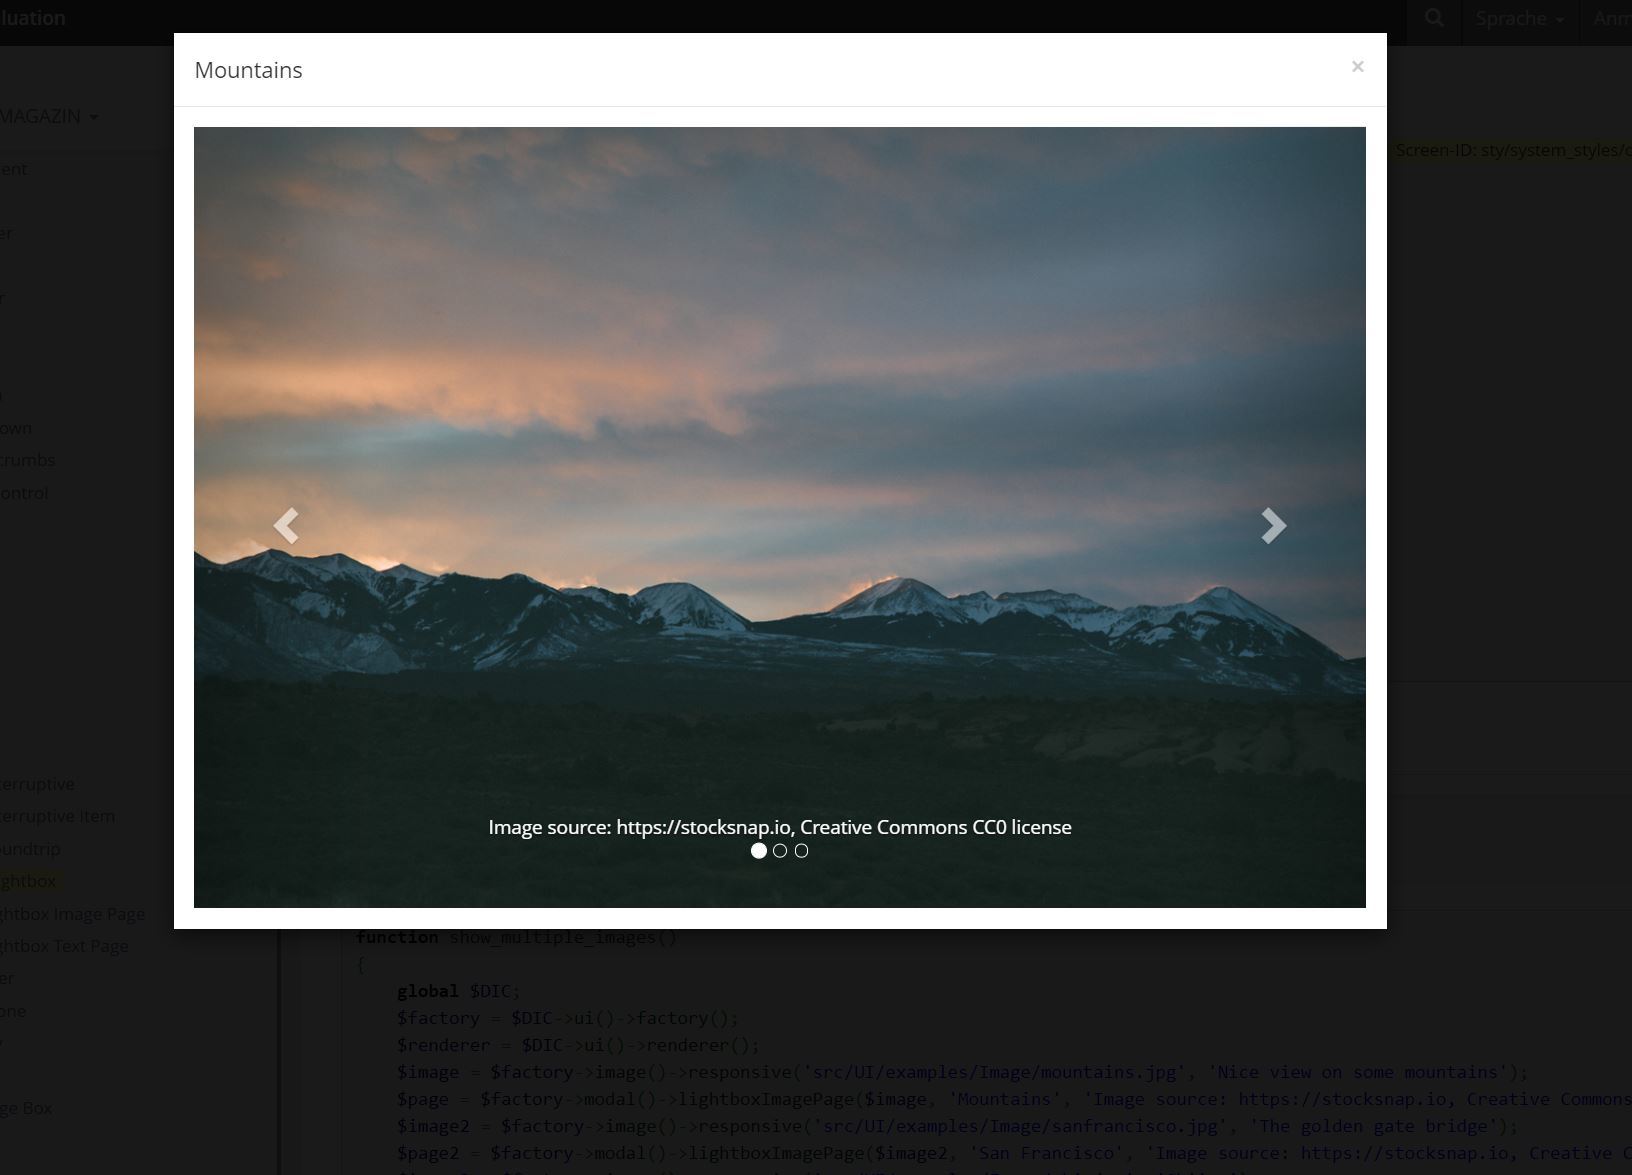Close the Mountains lightbox modal
Image resolution: width=1632 pixels, height=1175 pixels.
(x=1357, y=67)
